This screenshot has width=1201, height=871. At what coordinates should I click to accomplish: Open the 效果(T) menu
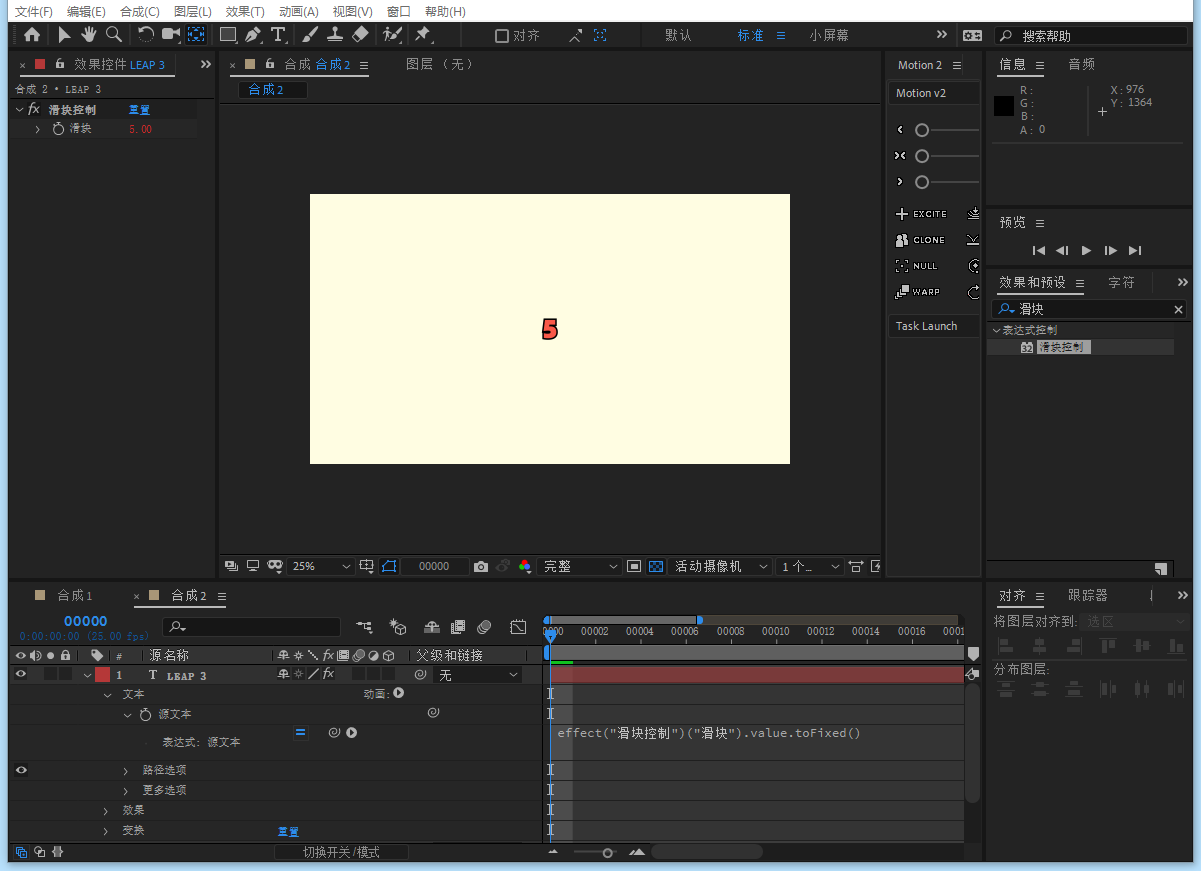coord(245,11)
